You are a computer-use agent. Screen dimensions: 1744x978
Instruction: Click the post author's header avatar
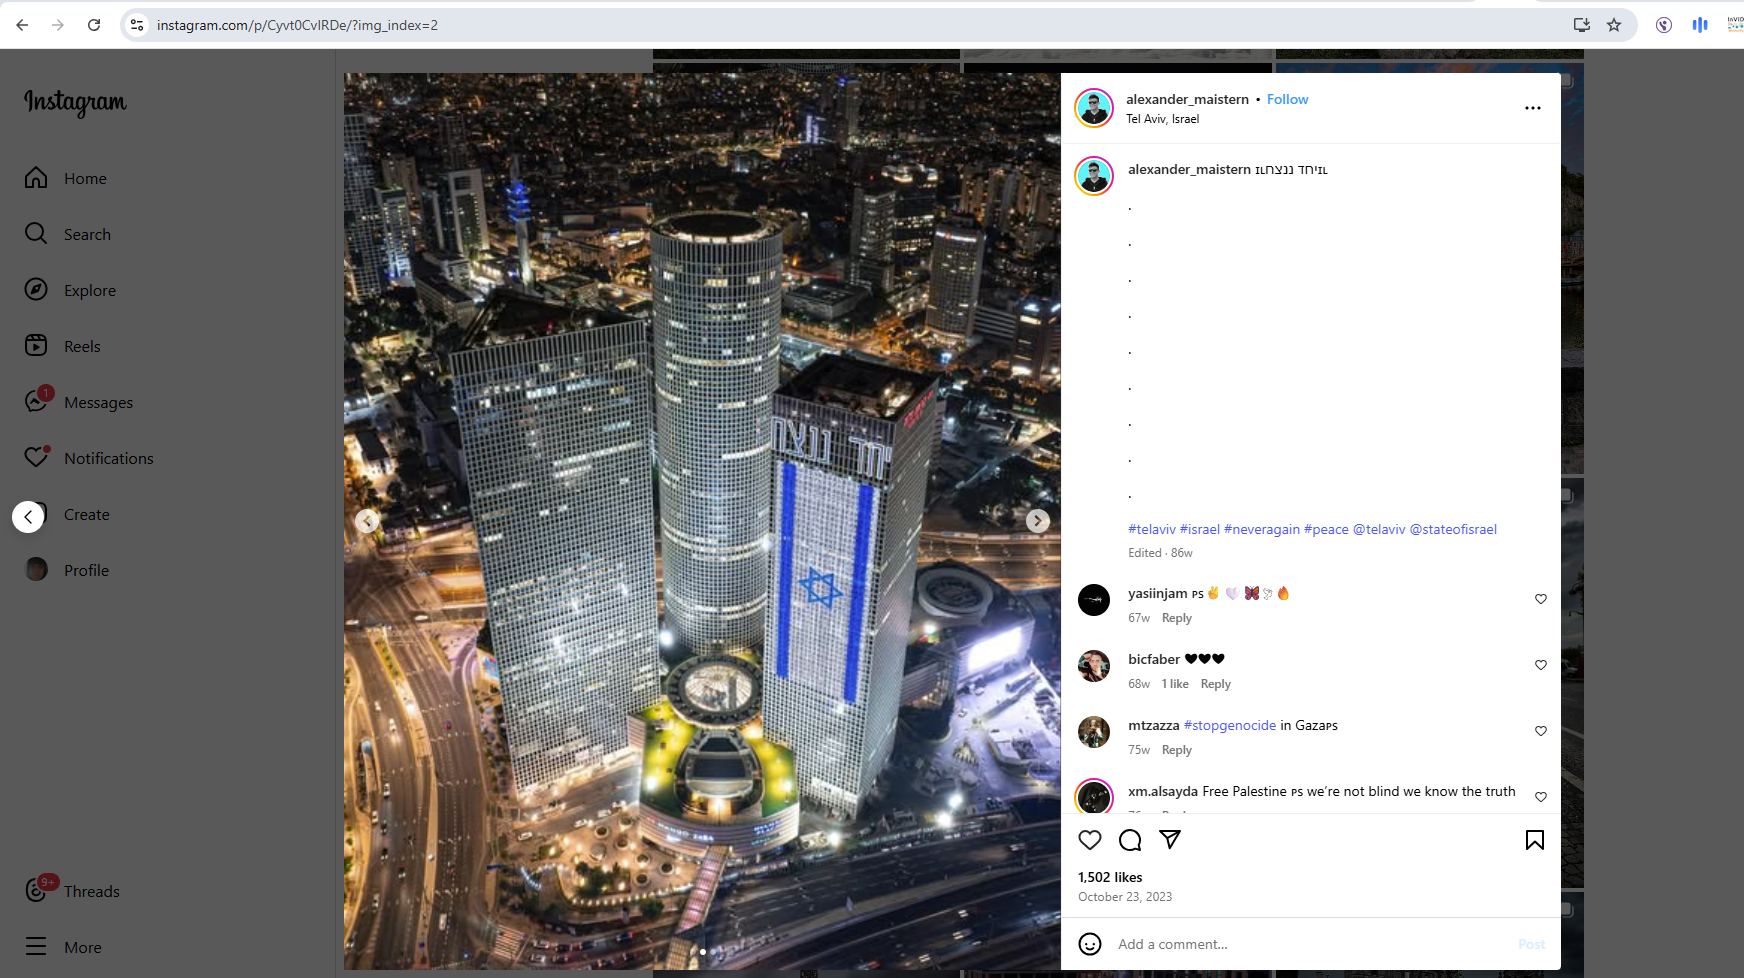tap(1094, 108)
